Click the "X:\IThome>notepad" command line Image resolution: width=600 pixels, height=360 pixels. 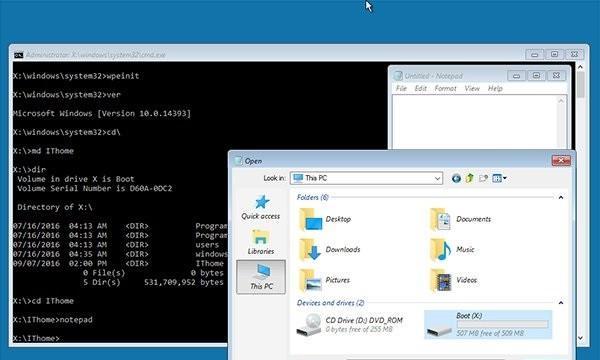click(x=53, y=319)
